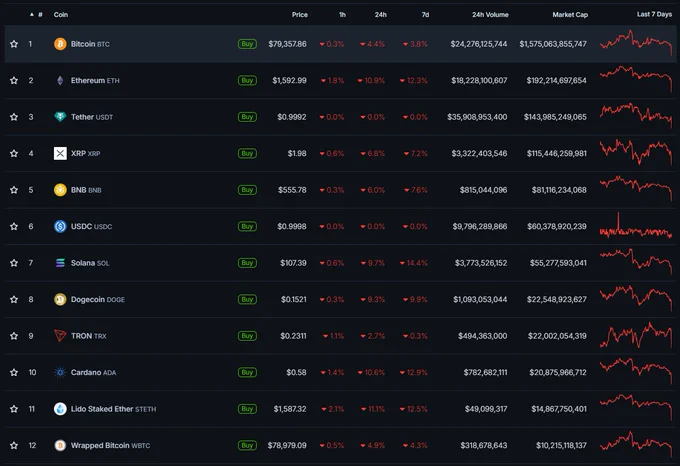This screenshot has width=680, height=466.
Task: Select BNB market cap $81,116,234,068
Action: click(559, 190)
